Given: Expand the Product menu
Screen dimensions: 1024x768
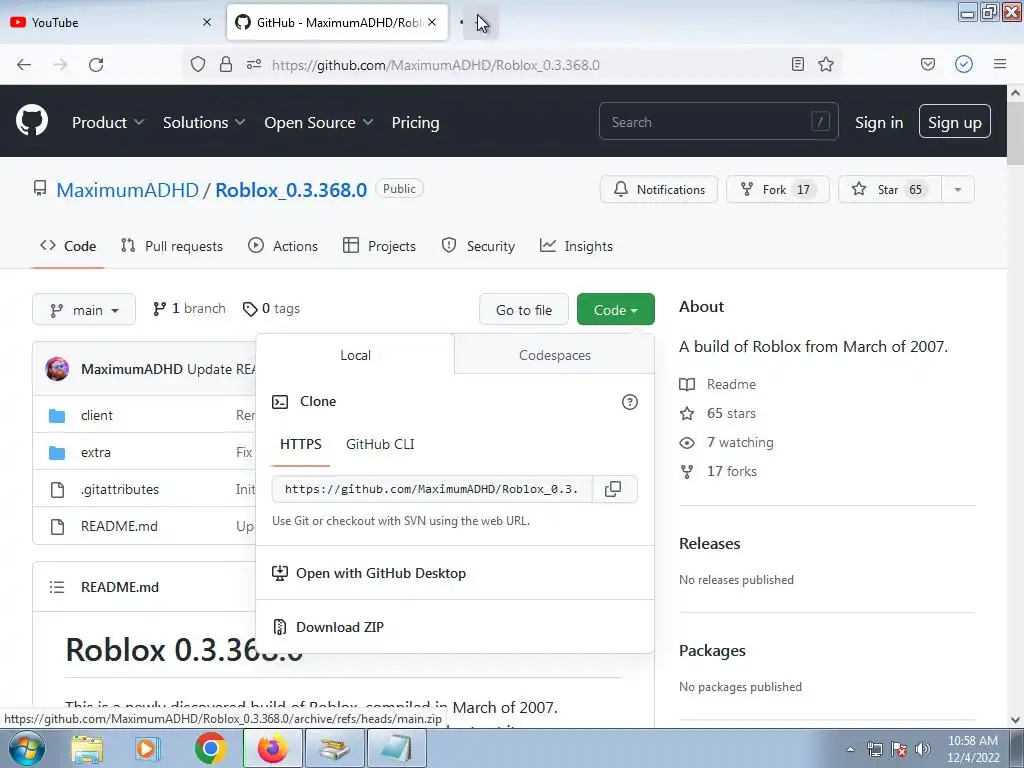Looking at the screenshot, I should click(108, 122).
